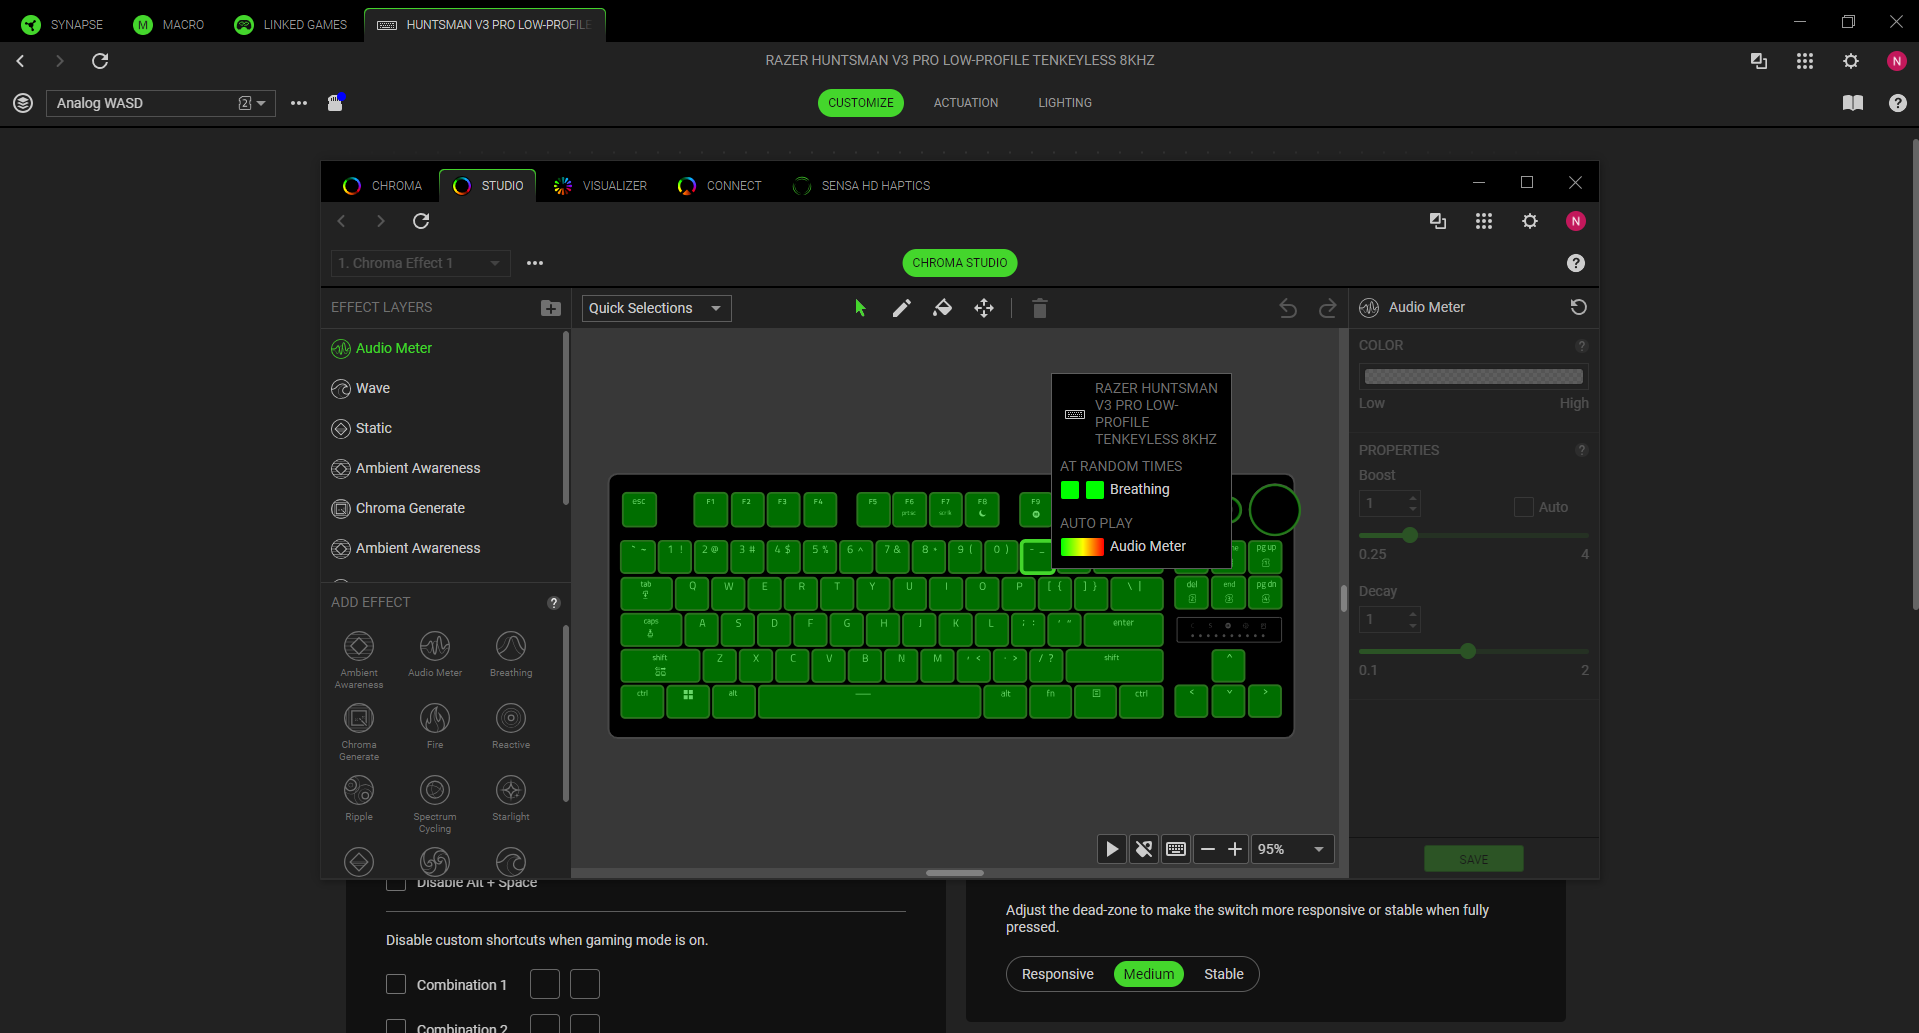Add new effect layer group
Screen dimensions: 1919x1033
click(x=551, y=308)
